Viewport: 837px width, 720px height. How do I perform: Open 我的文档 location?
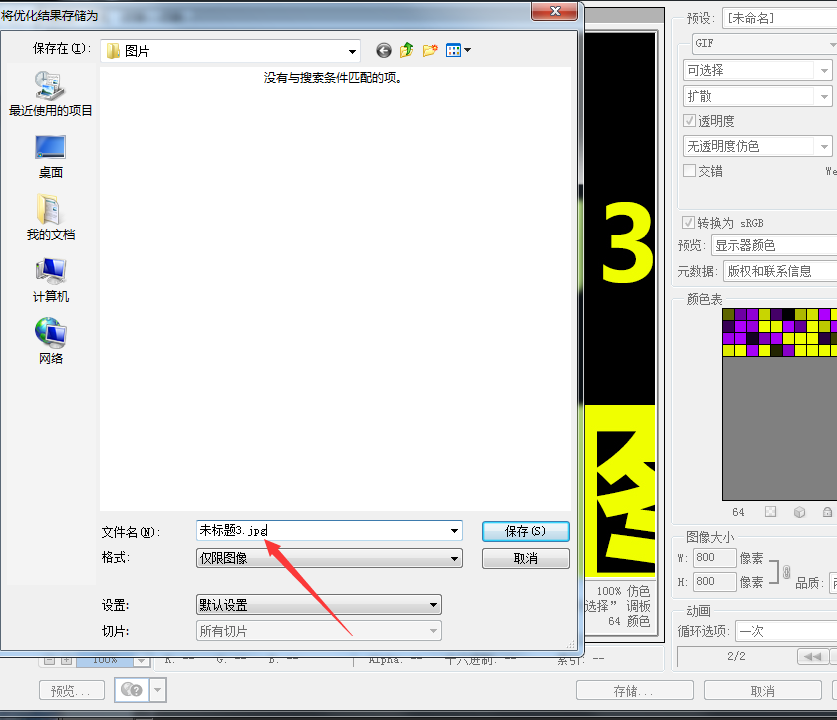pyautogui.click(x=51, y=218)
